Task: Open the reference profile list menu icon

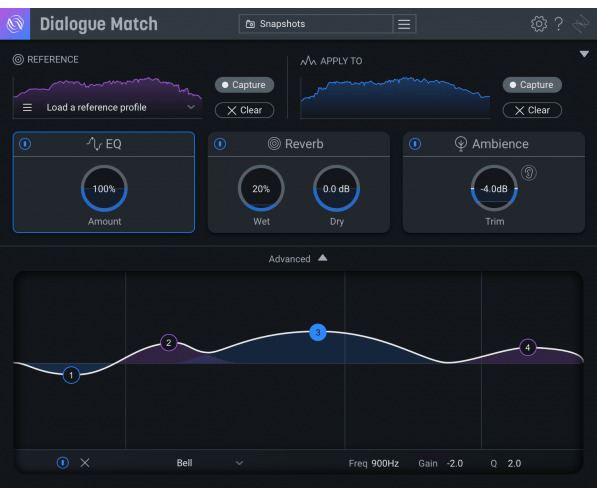Action: pos(27,108)
